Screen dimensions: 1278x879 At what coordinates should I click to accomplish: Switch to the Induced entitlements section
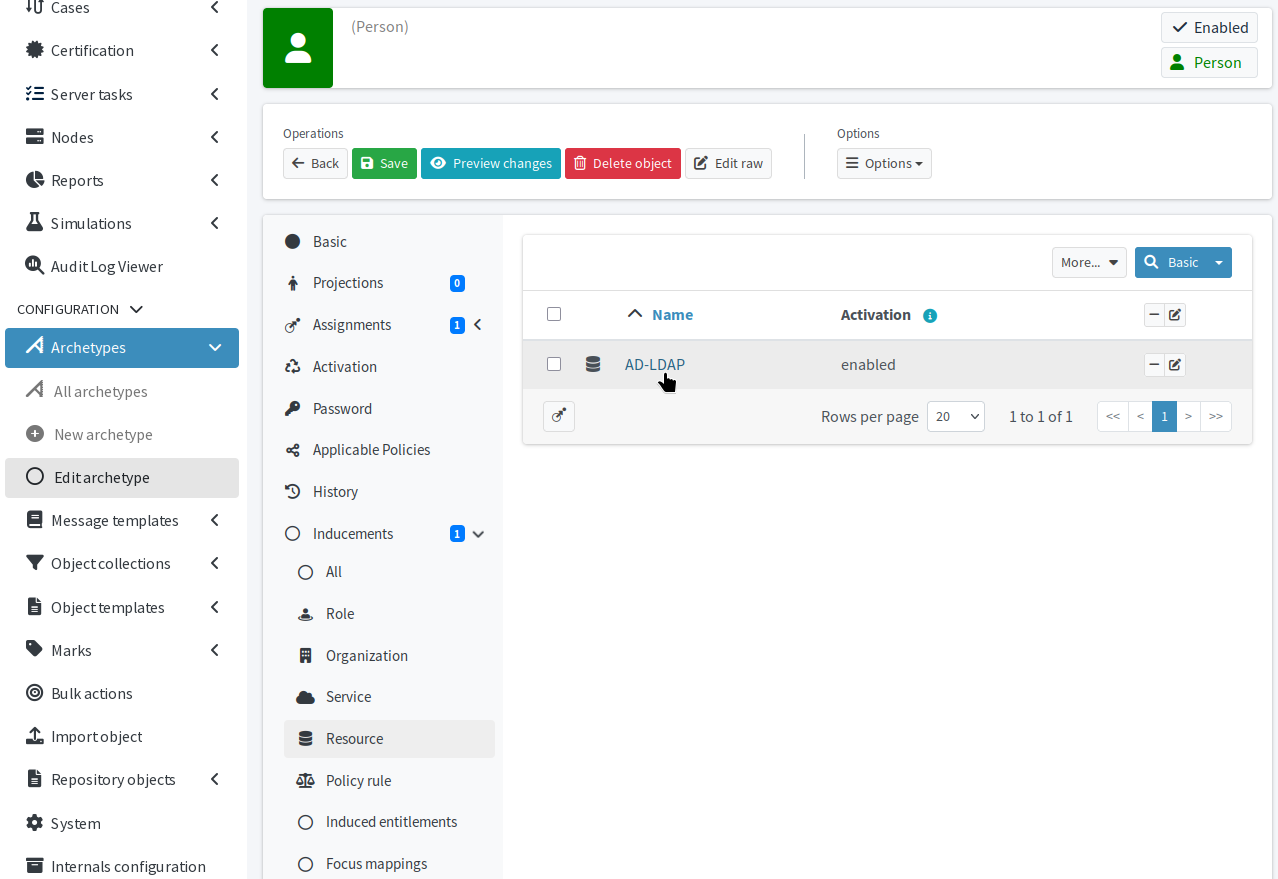coord(390,821)
